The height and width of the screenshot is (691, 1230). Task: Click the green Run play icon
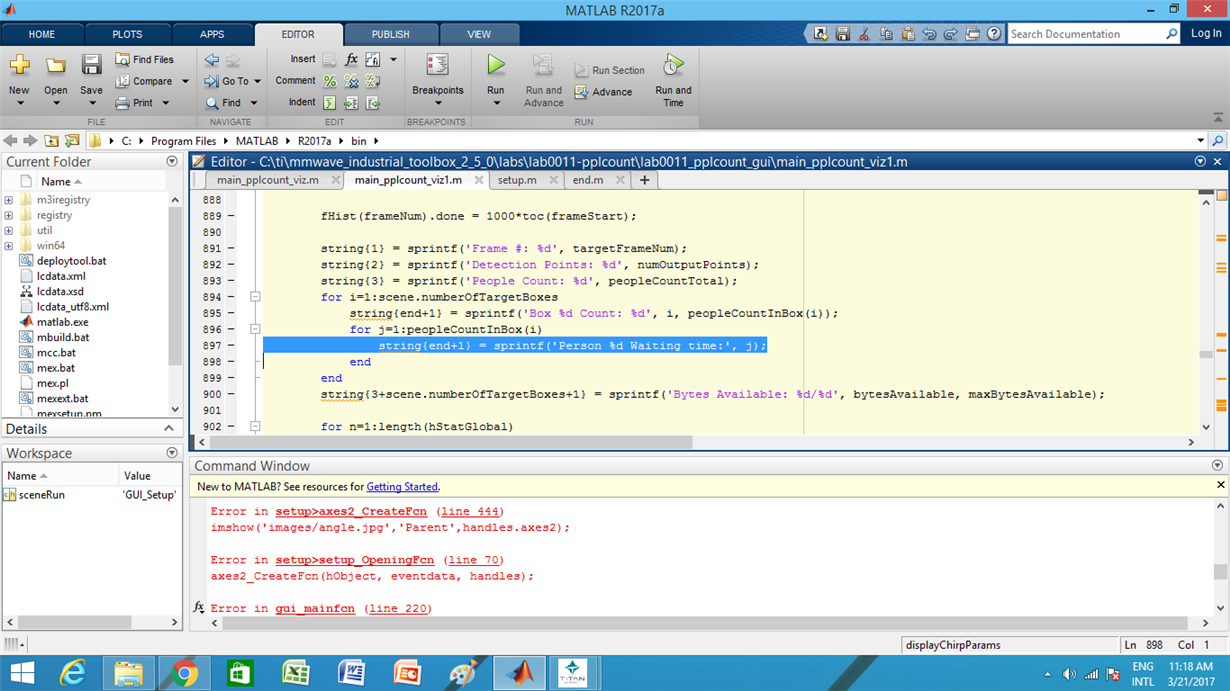click(x=495, y=66)
